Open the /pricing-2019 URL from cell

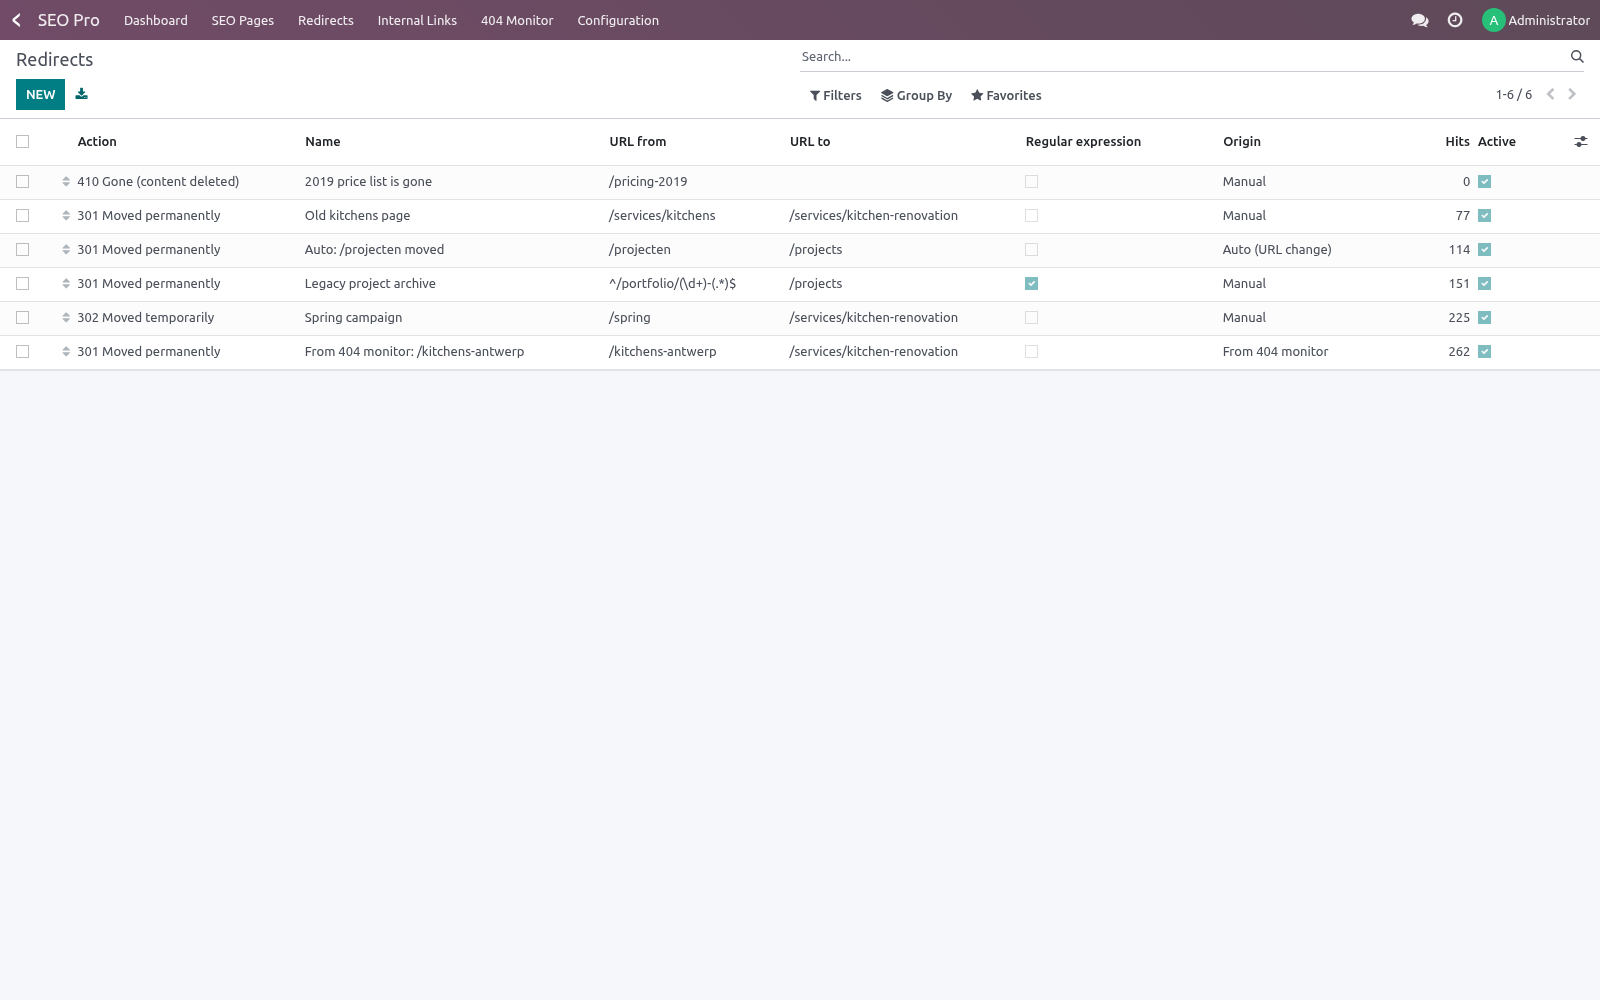(648, 182)
